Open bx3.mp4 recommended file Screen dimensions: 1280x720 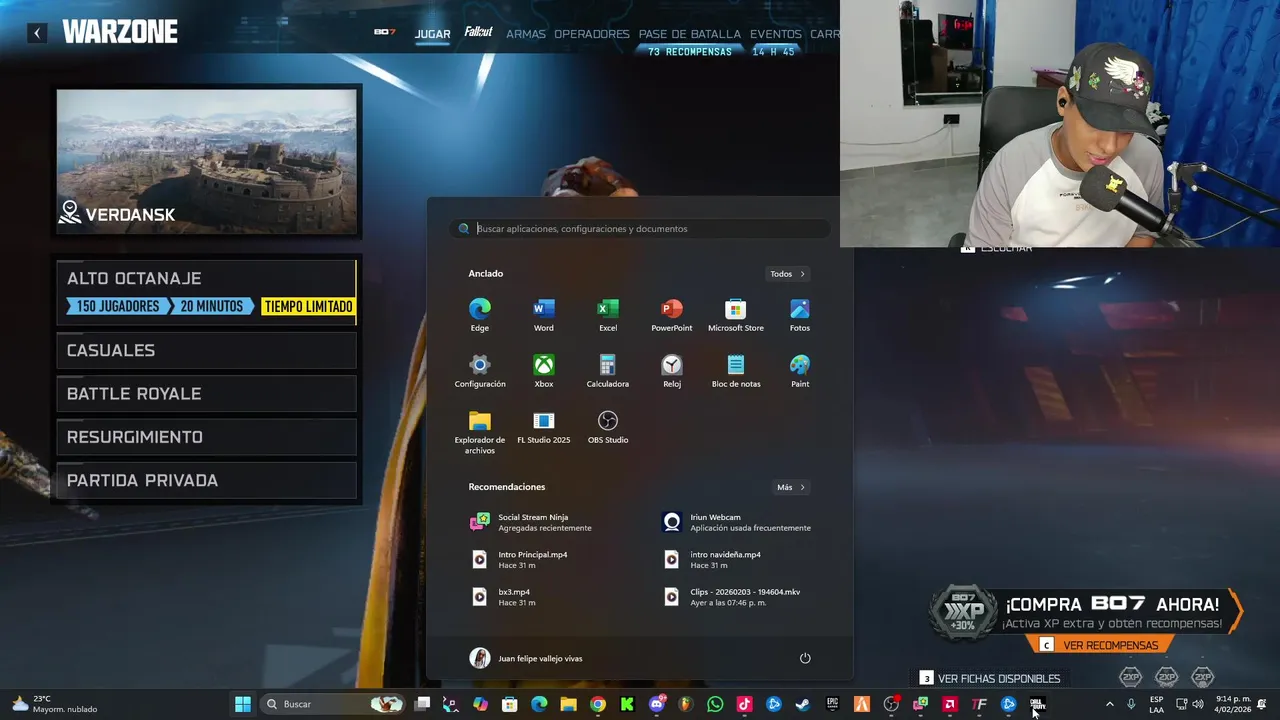tap(504, 596)
